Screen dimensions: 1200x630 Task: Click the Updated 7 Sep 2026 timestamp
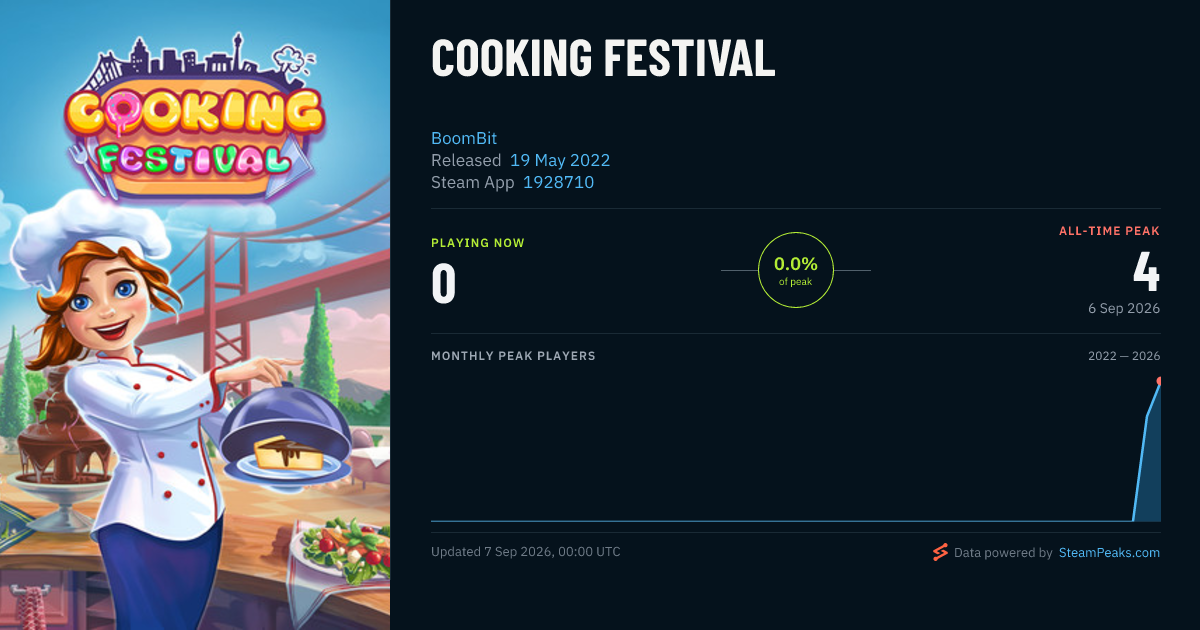[x=526, y=552]
